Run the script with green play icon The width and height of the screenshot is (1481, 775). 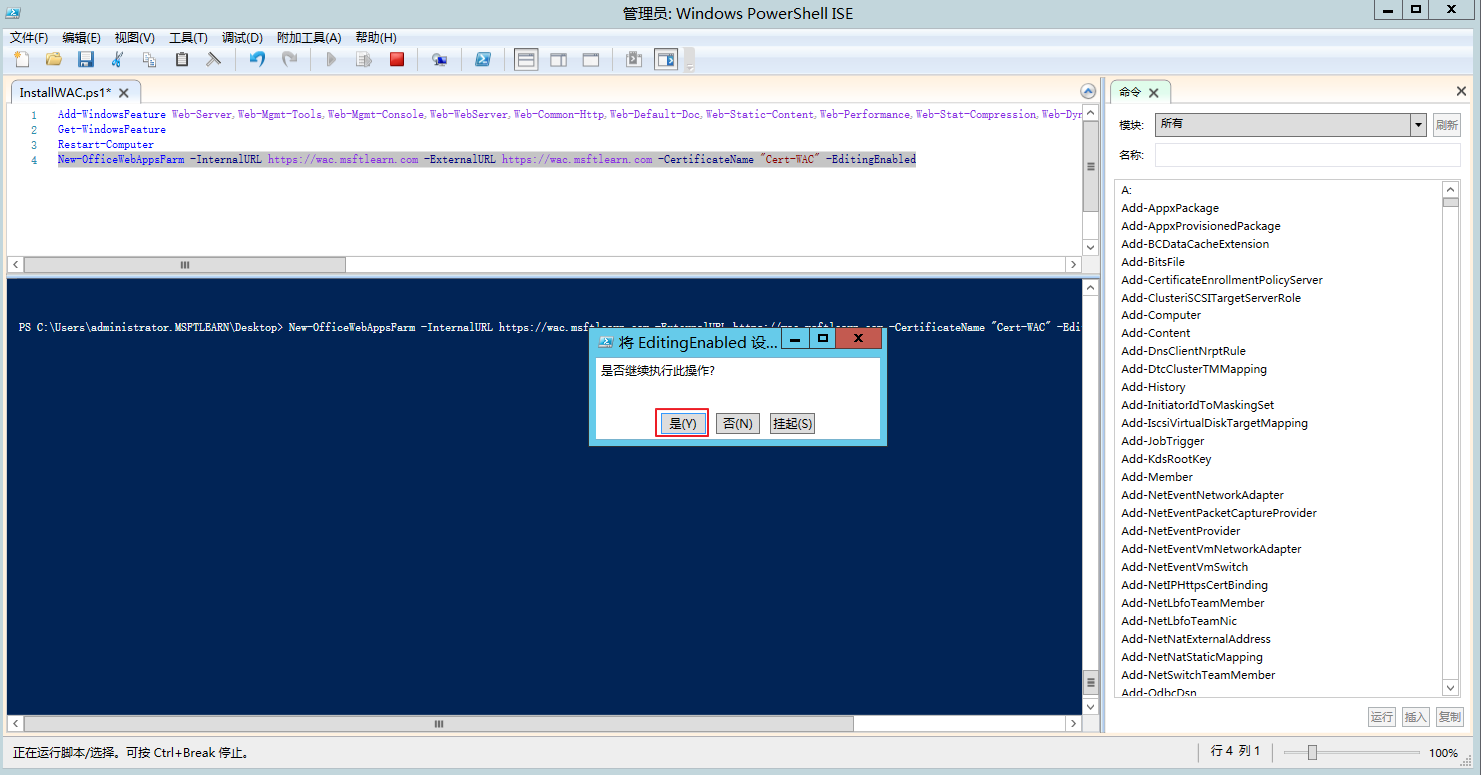(331, 59)
